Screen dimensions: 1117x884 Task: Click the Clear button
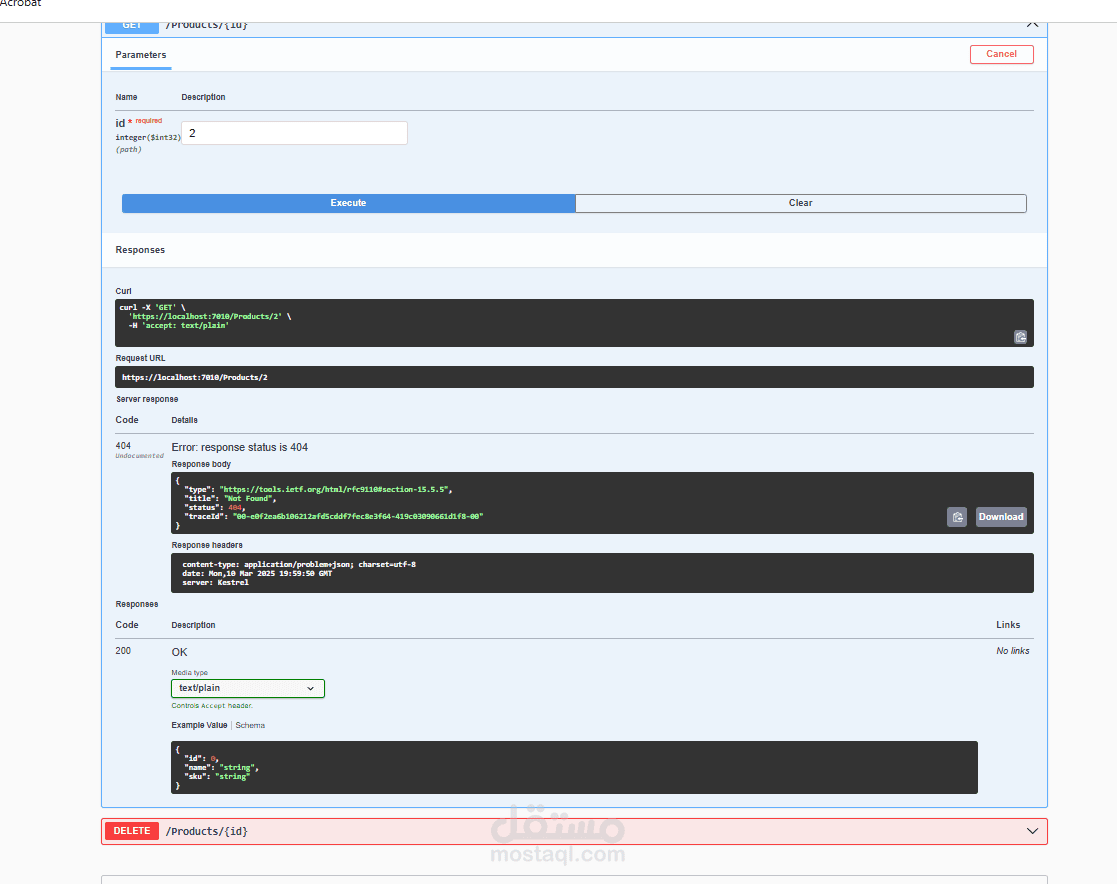[801, 203]
